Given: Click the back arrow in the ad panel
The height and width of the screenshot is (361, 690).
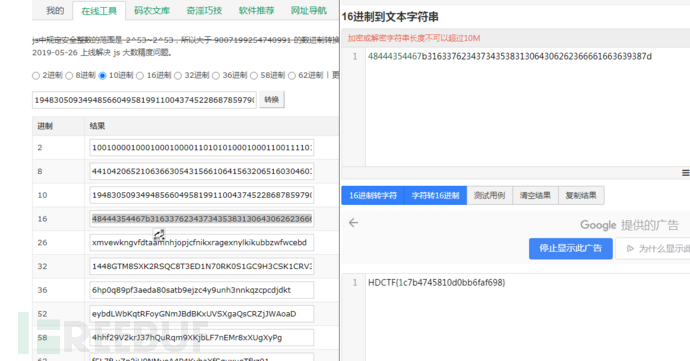Looking at the screenshot, I should coord(353,223).
